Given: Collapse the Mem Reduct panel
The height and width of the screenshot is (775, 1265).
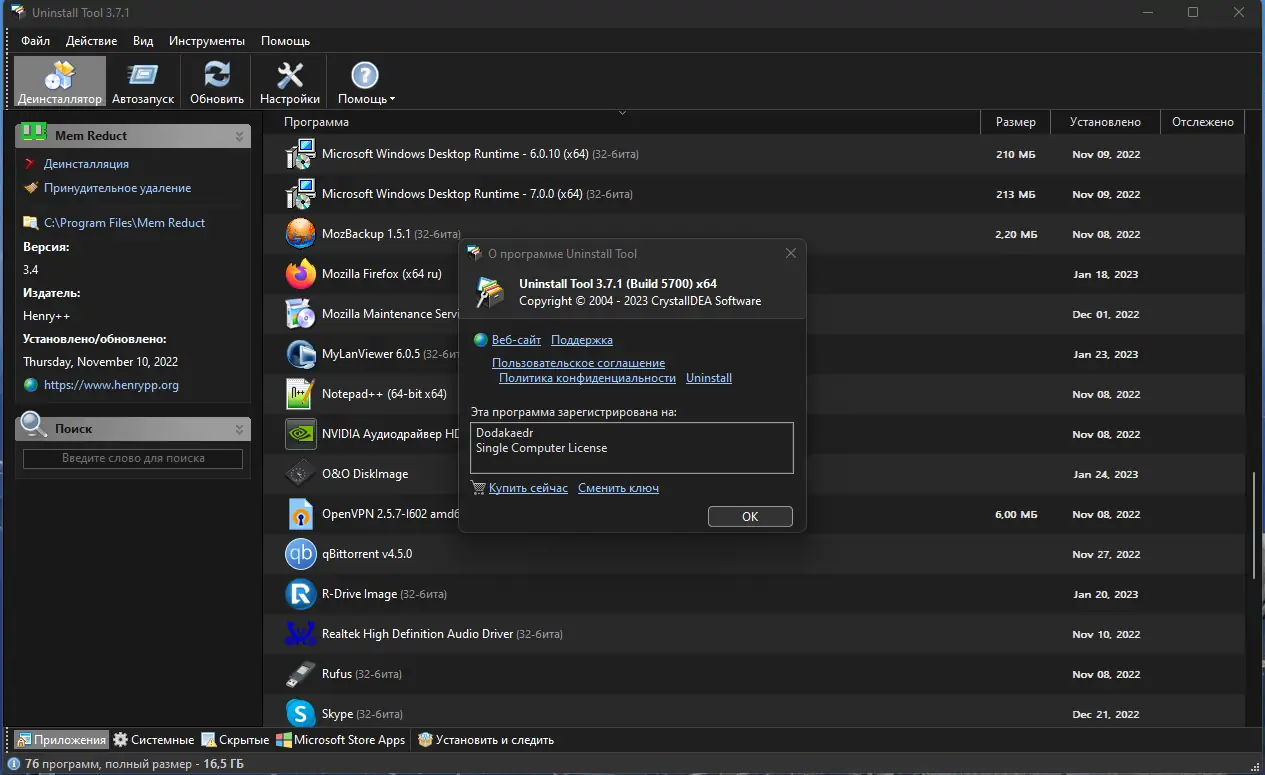Looking at the screenshot, I should tap(240, 136).
